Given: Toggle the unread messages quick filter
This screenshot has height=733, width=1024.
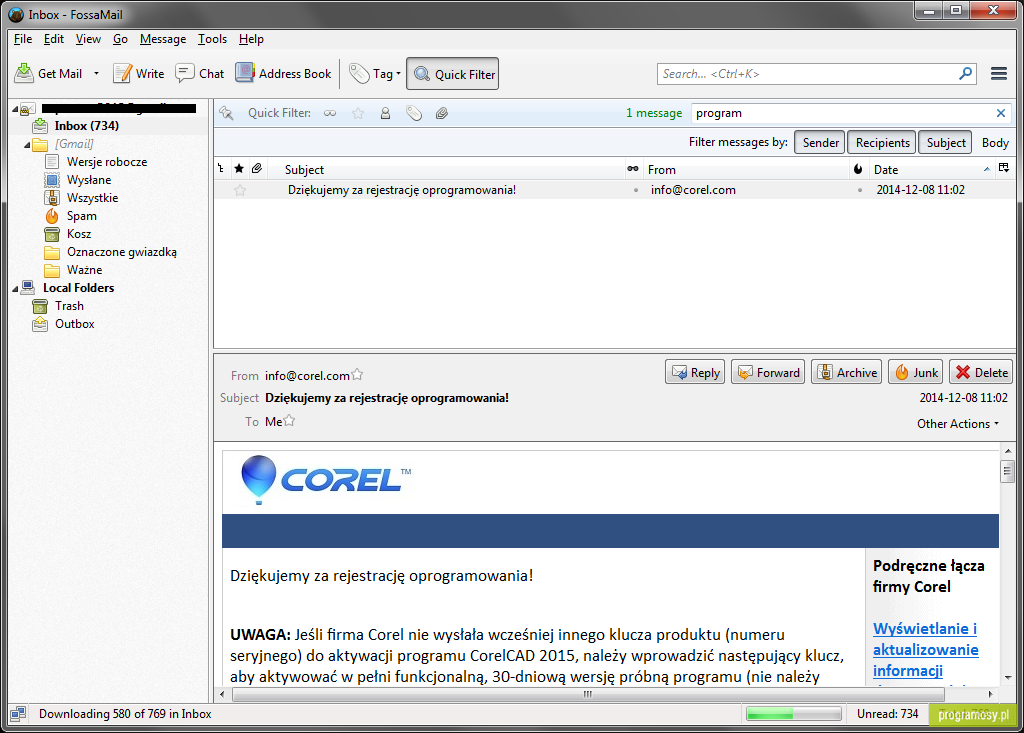Looking at the screenshot, I should pyautogui.click(x=330, y=113).
